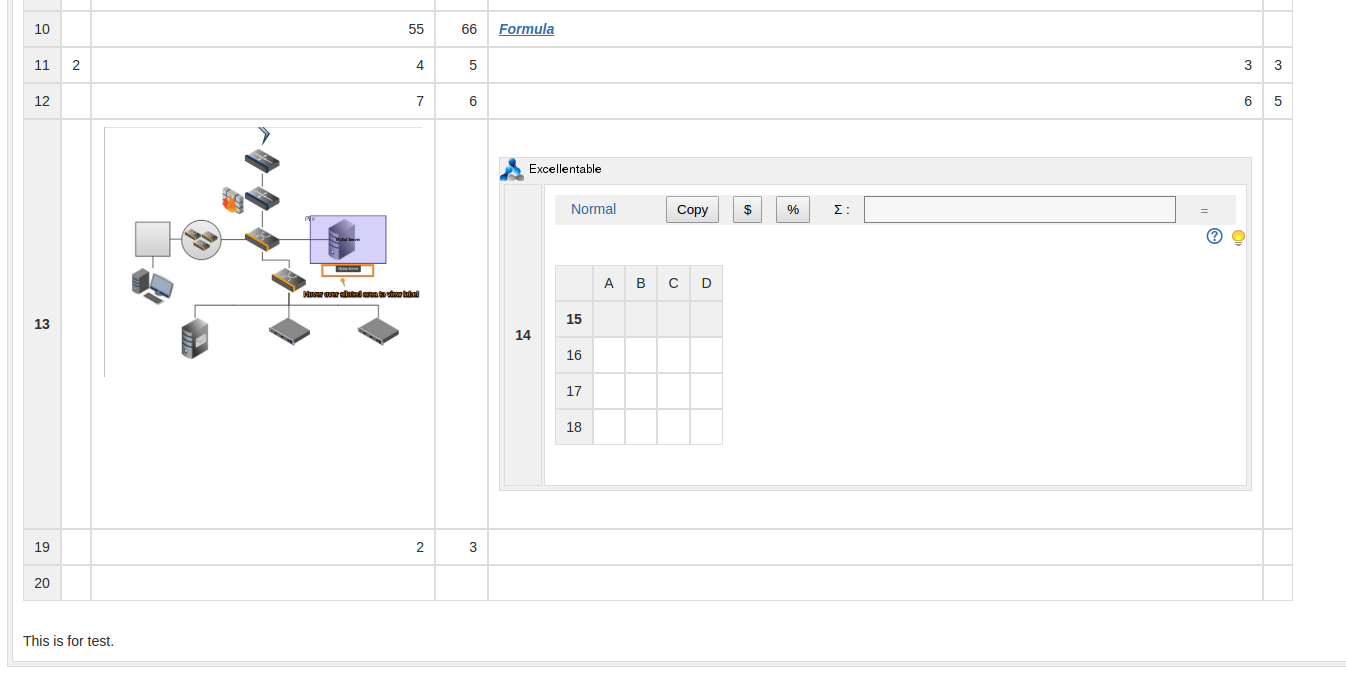
Task: Open the Normal style dropdown
Action: point(593,209)
